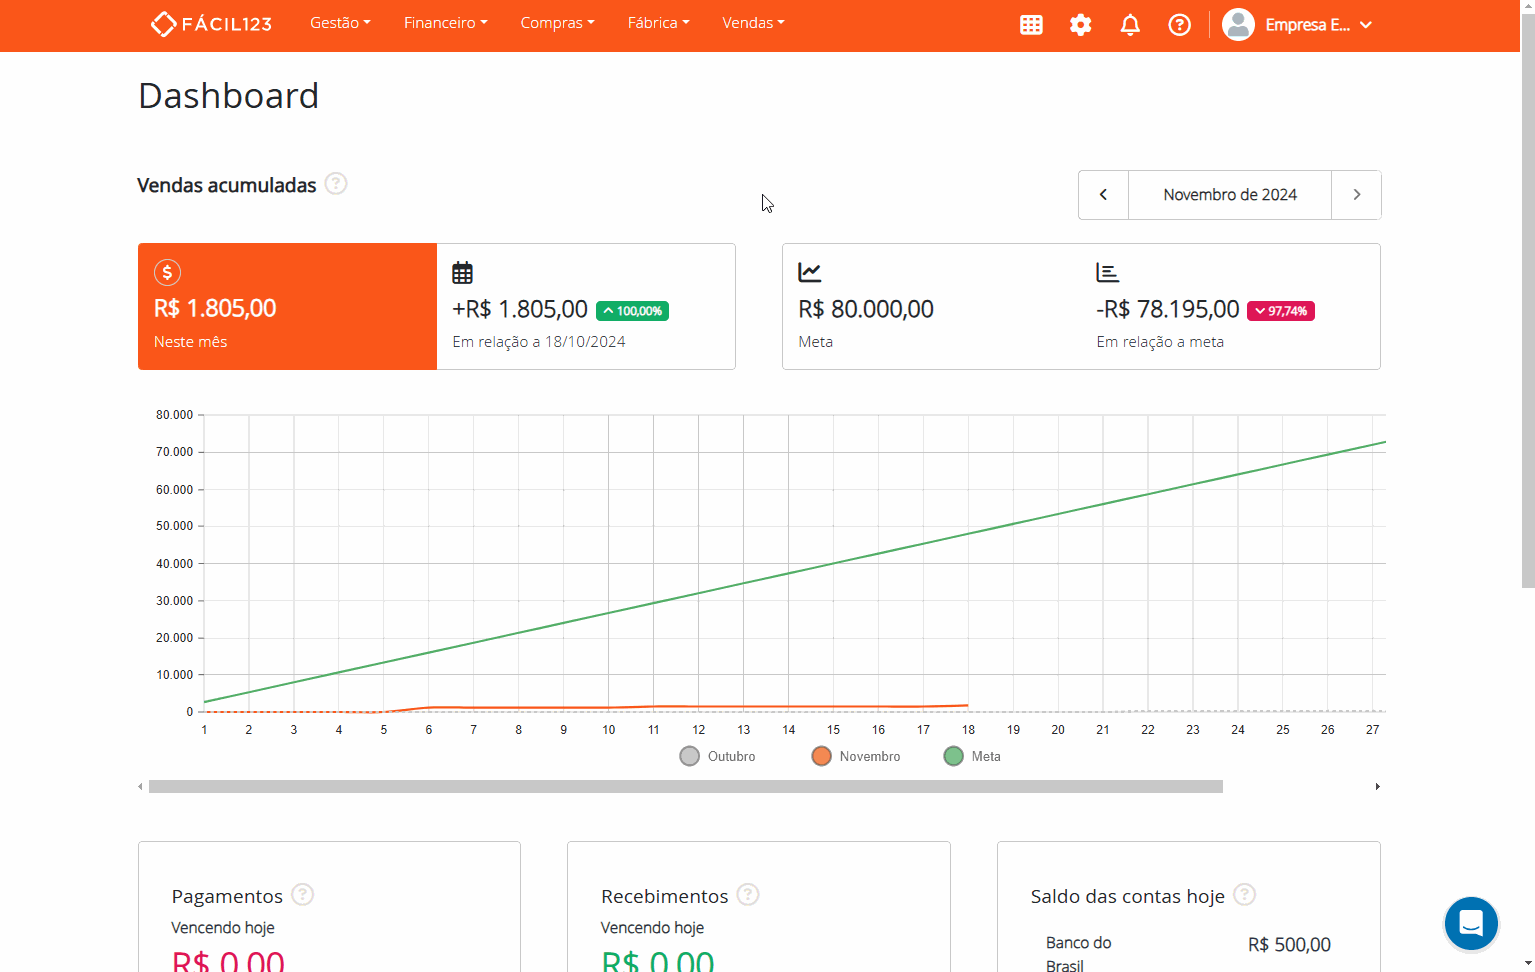Open the Vendas menu
The width and height of the screenshot is (1535, 972).
pyautogui.click(x=753, y=23)
